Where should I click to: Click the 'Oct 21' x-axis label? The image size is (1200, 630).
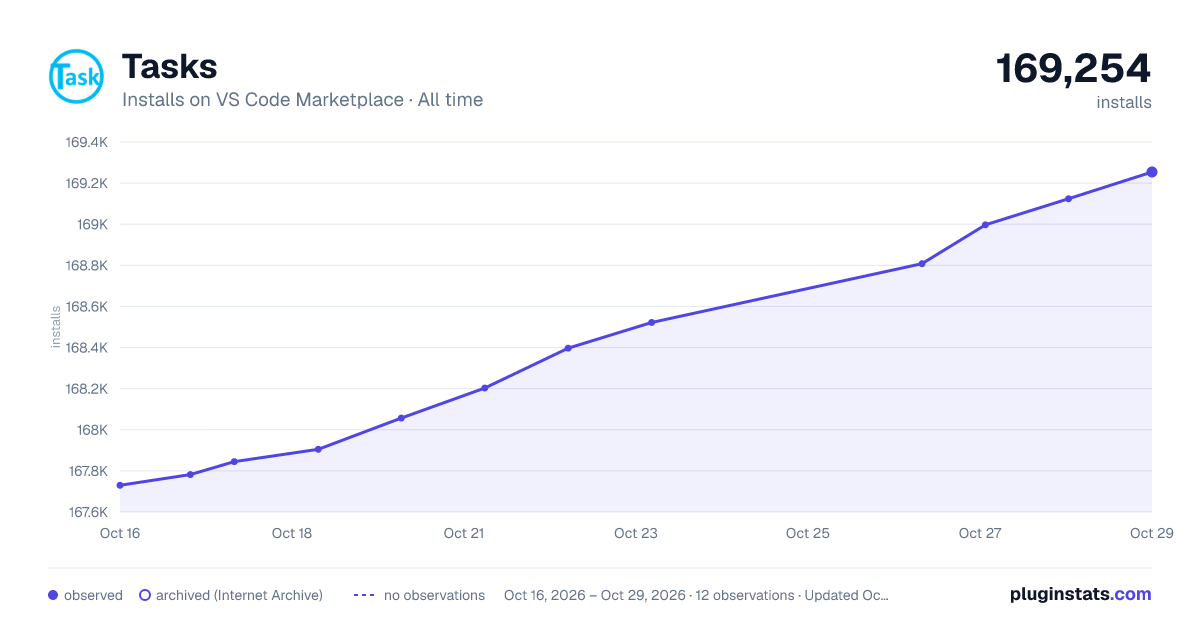(x=464, y=533)
